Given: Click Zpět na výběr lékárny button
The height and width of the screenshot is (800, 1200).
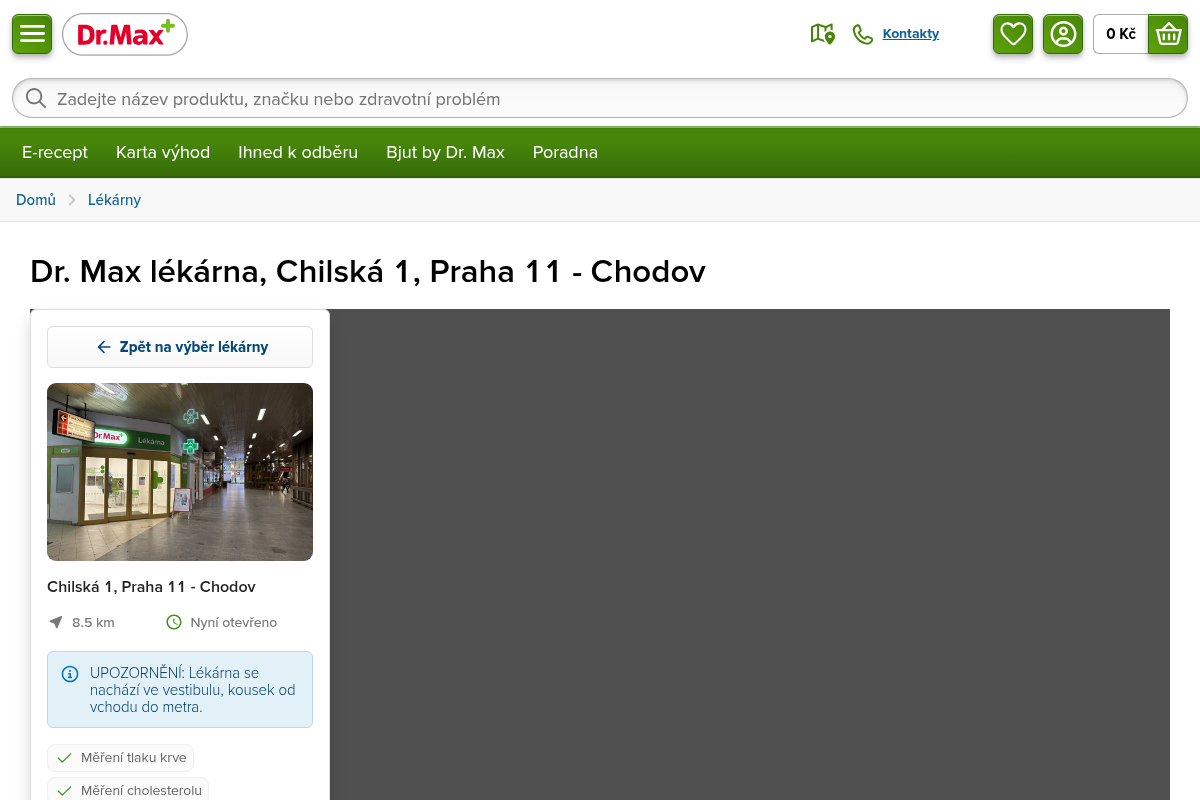Looking at the screenshot, I should [180, 347].
